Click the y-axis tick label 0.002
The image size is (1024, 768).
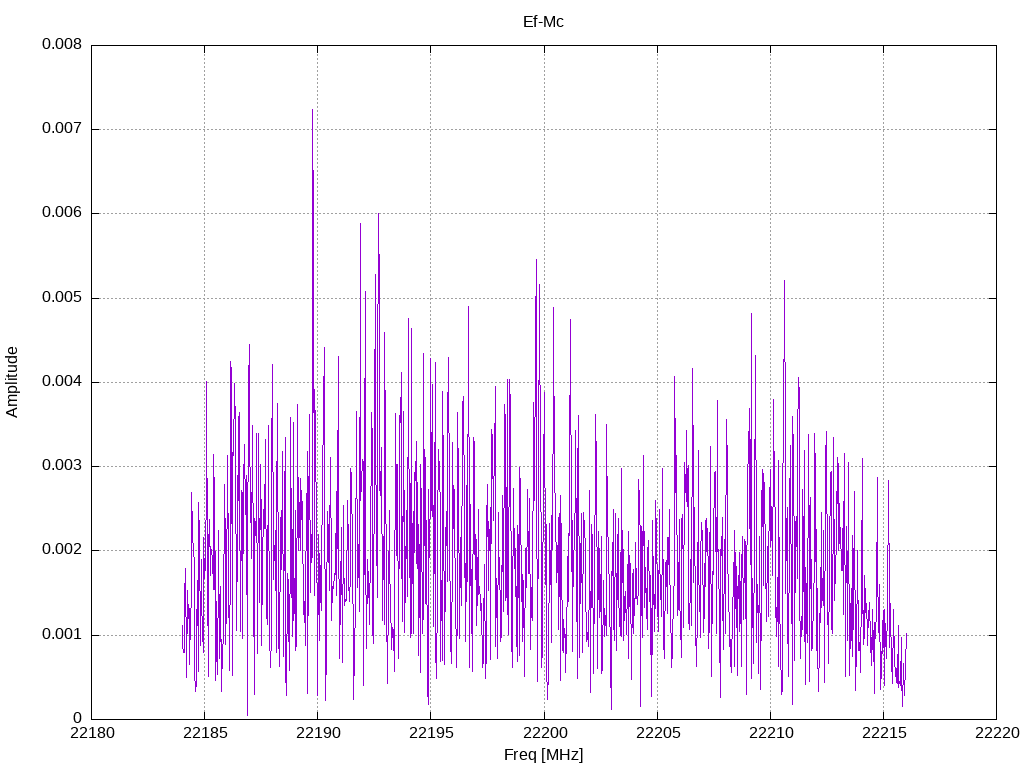tap(62, 550)
